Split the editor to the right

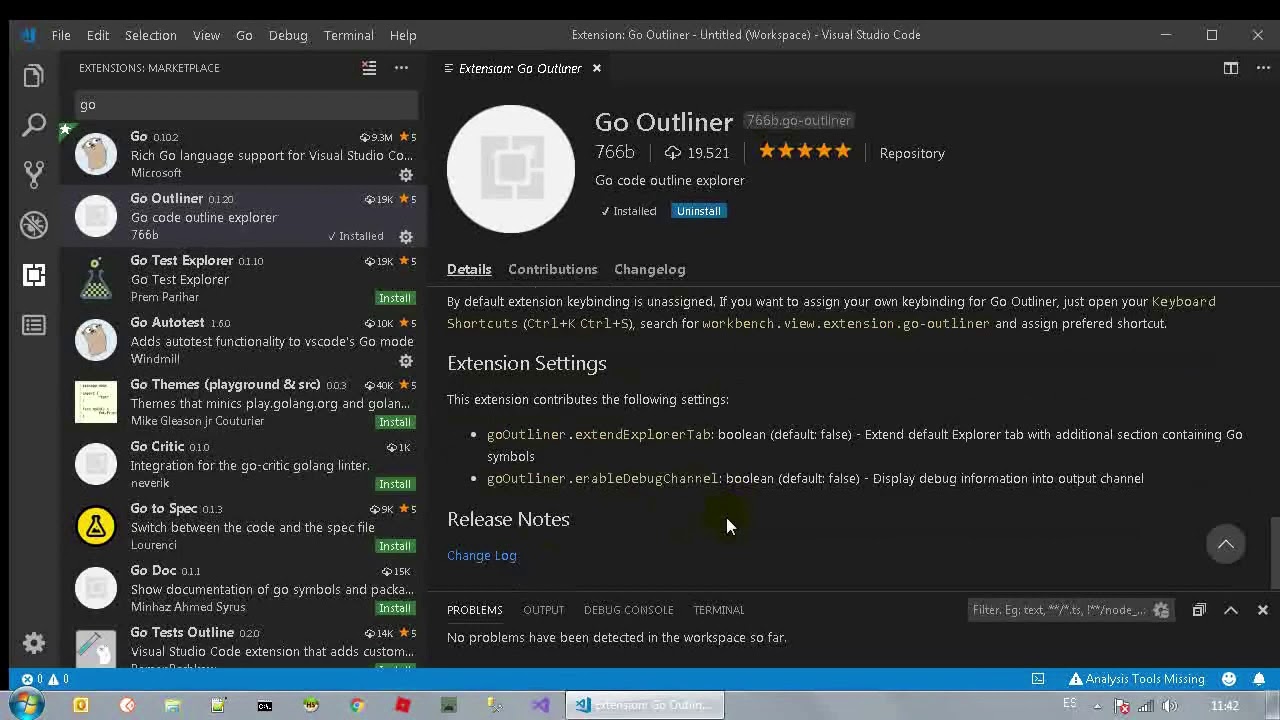coord(1231,68)
